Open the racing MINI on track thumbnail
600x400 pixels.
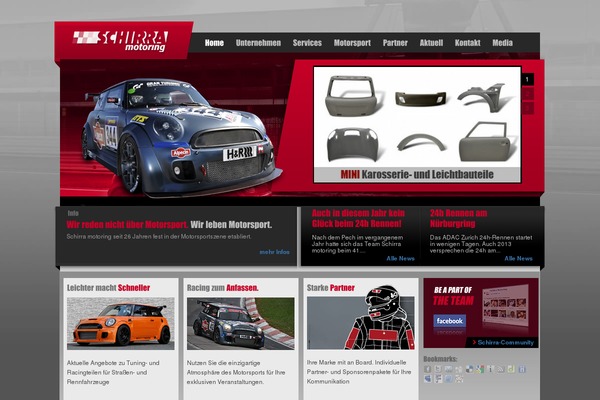pyautogui.click(x=241, y=323)
